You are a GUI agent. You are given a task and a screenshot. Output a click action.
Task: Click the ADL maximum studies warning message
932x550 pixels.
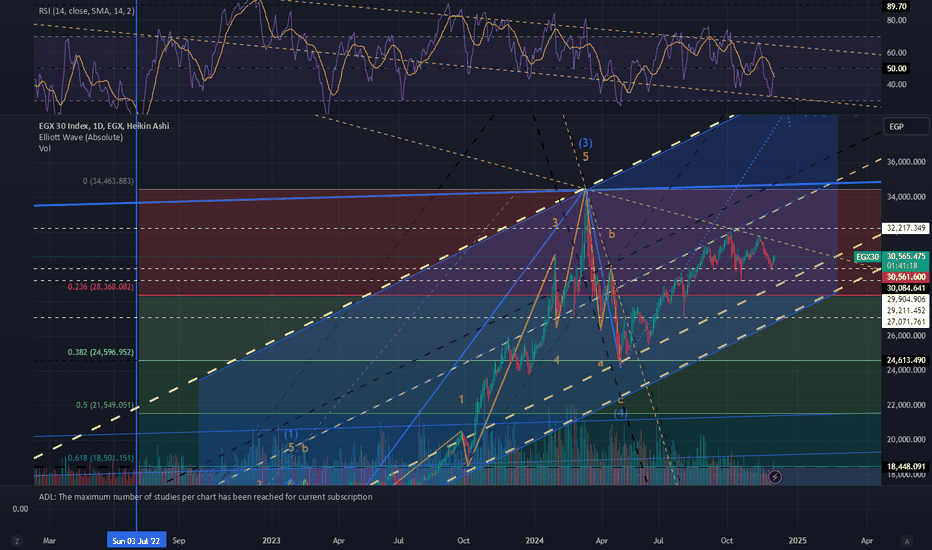tap(206, 496)
